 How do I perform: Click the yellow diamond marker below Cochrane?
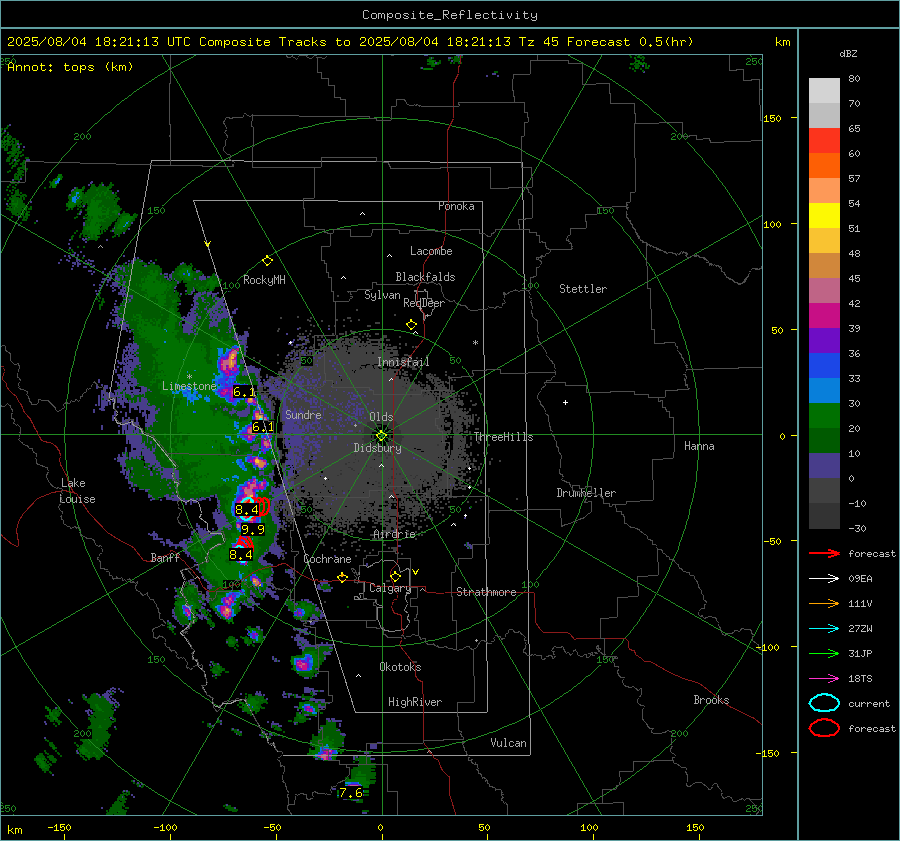[x=343, y=577]
